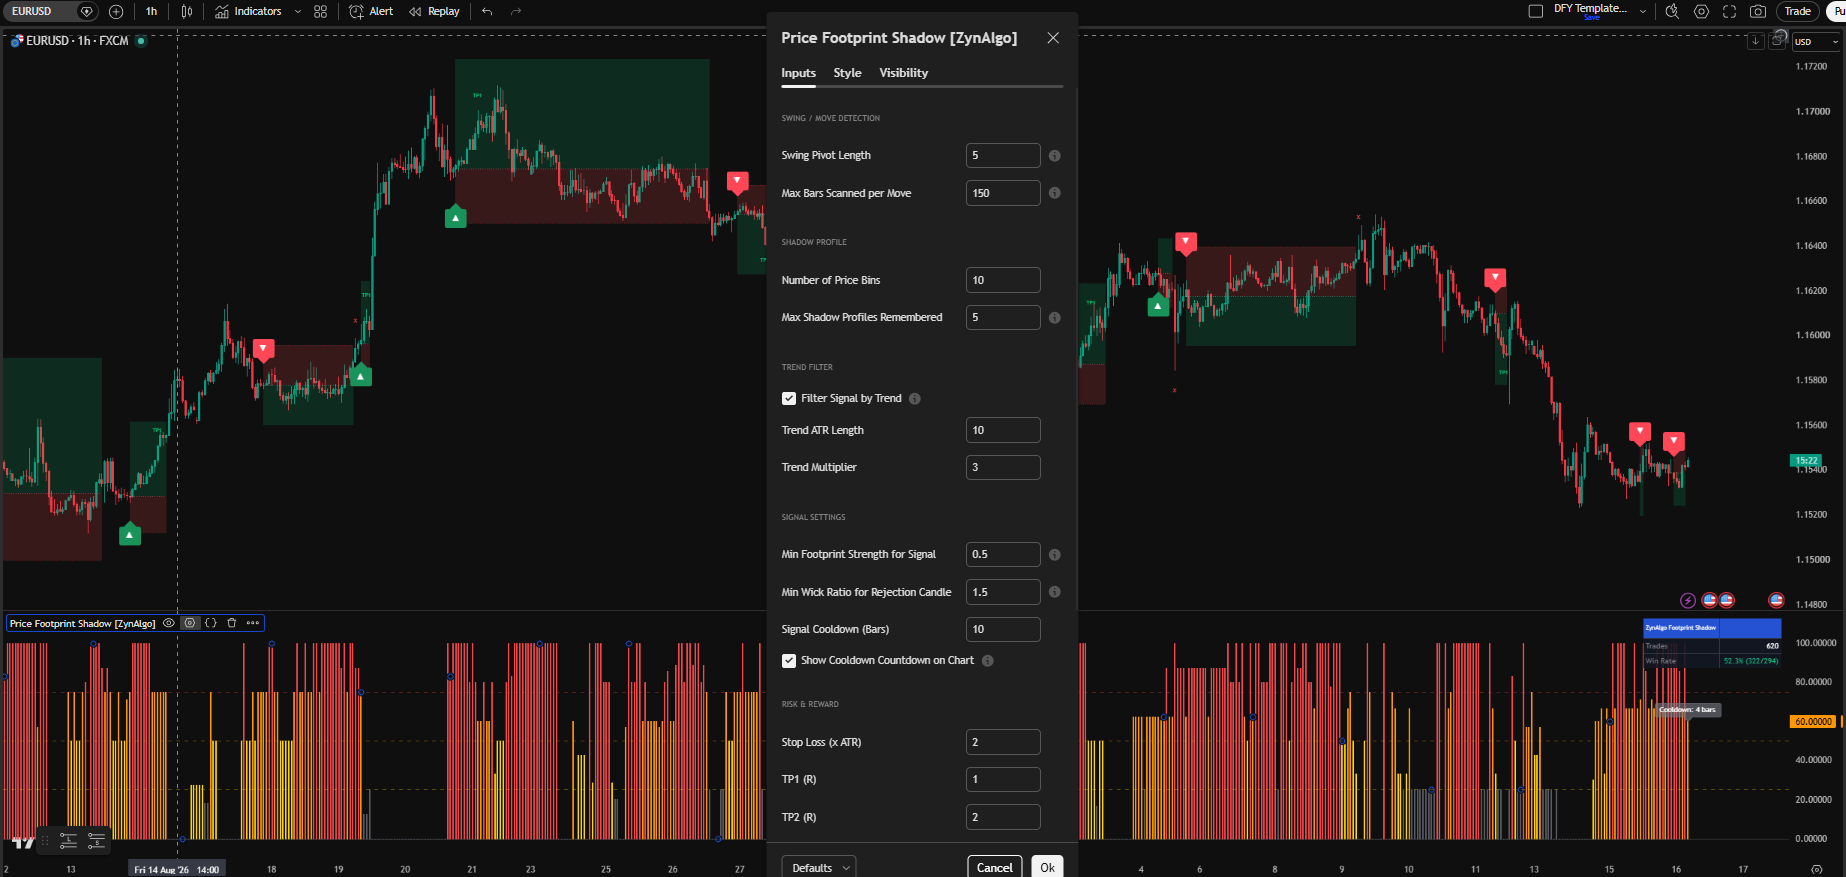1846x877 pixels.
Task: Click the Cancel button
Action: click(x=994, y=867)
